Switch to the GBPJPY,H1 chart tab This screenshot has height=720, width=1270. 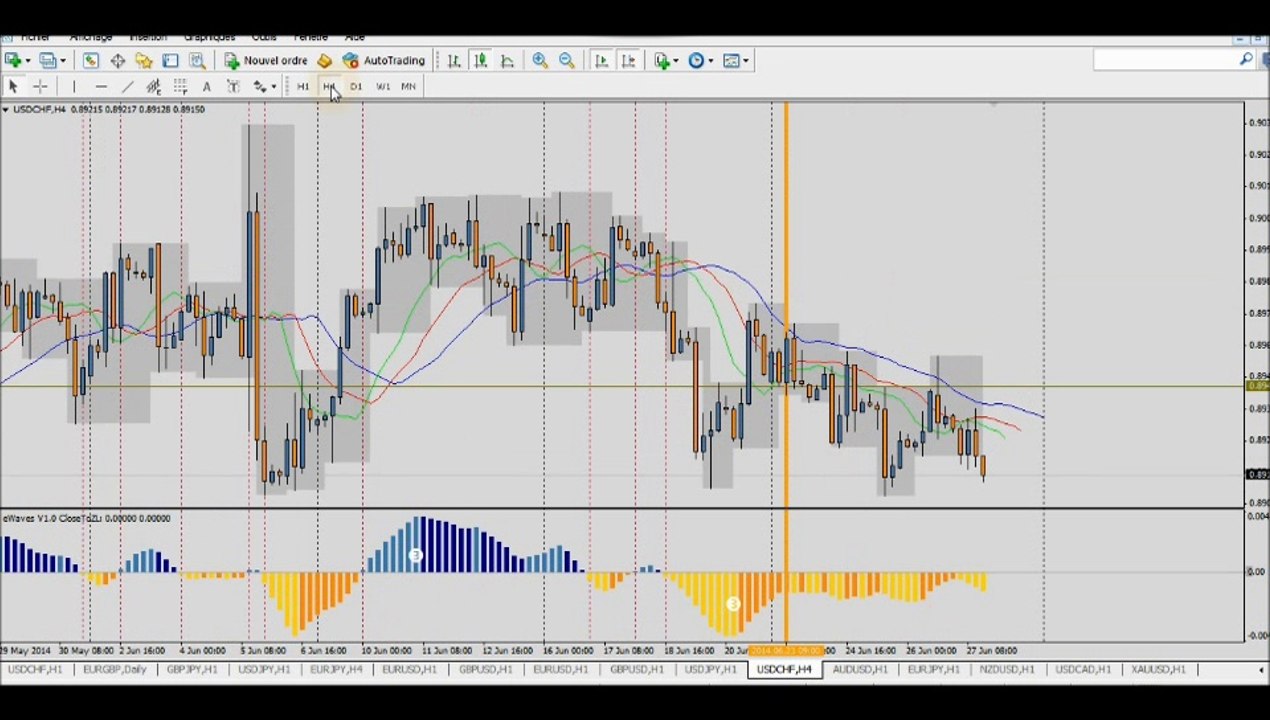(x=191, y=669)
